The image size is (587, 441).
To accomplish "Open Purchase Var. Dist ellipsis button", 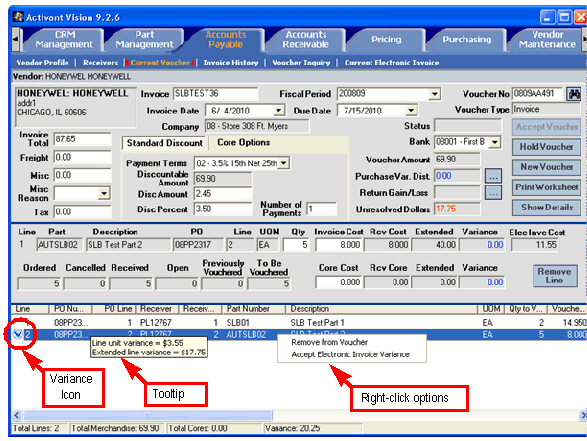I will tap(493, 176).
